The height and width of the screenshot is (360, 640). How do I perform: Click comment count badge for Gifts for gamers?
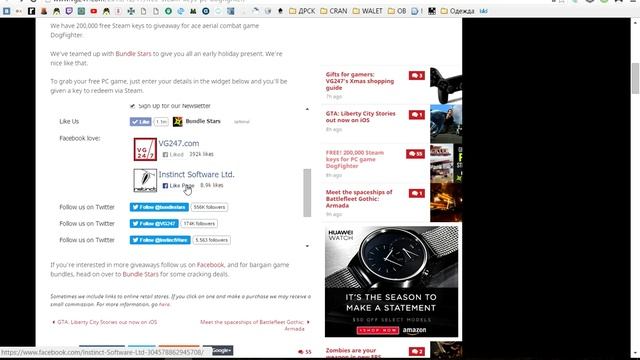point(417,76)
